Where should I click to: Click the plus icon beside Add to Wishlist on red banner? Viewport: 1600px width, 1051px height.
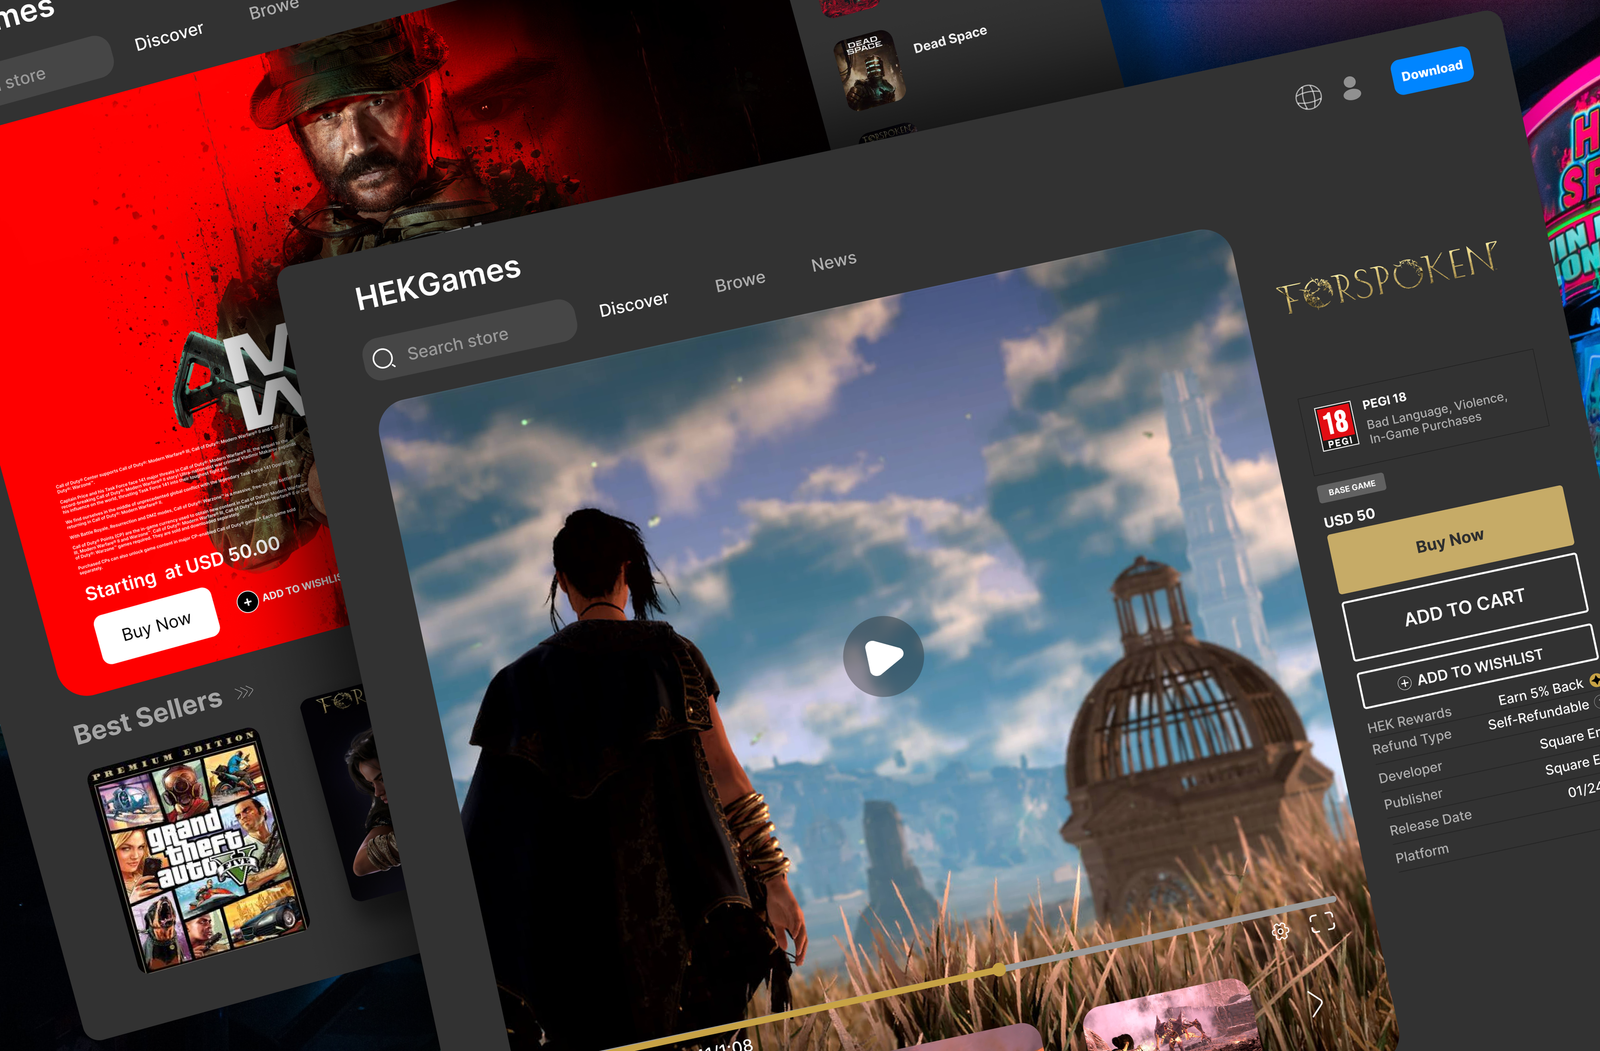(248, 602)
